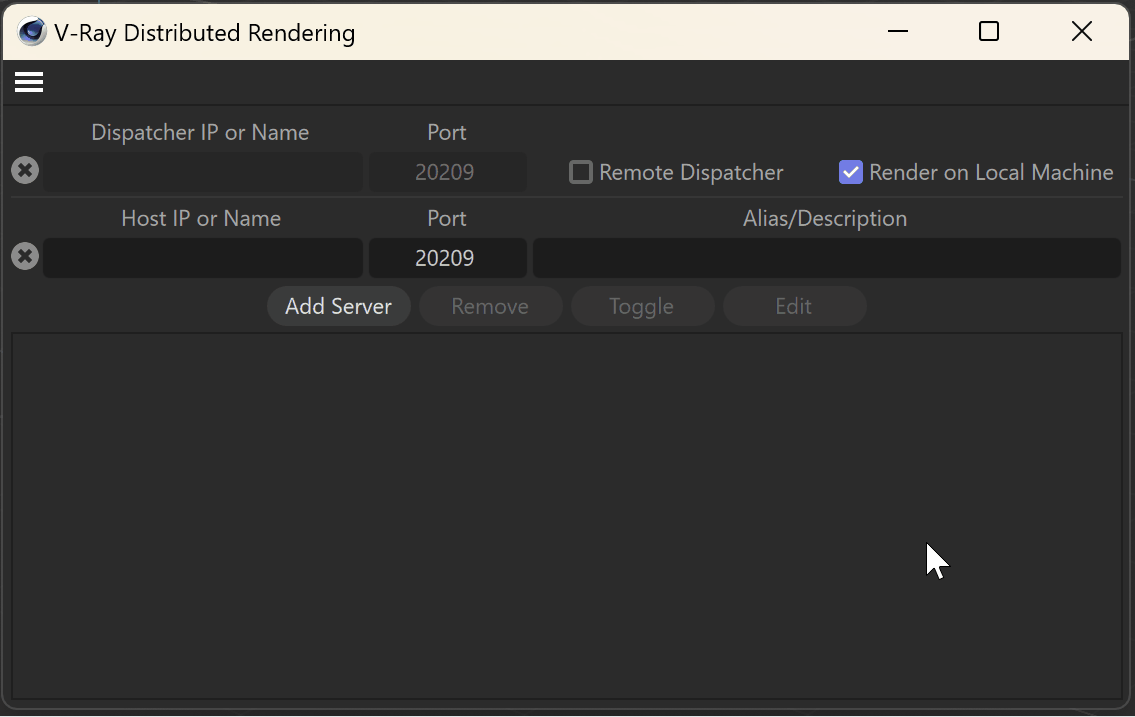Maximize the V-Ray Distributed Rendering window
The width and height of the screenshot is (1135, 717).
pos(989,32)
